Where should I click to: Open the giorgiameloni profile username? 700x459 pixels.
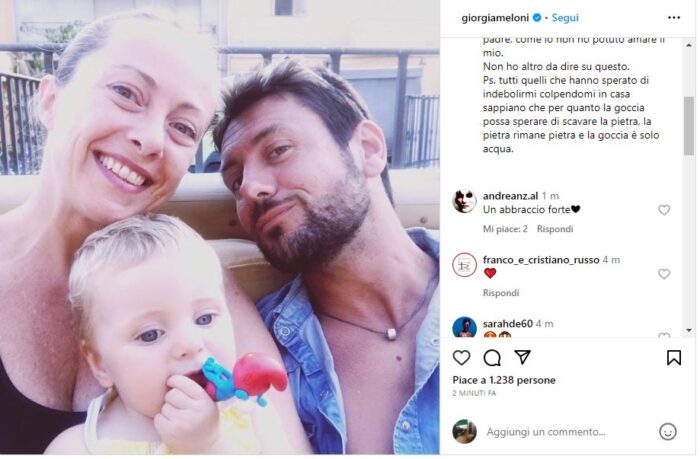tap(495, 18)
